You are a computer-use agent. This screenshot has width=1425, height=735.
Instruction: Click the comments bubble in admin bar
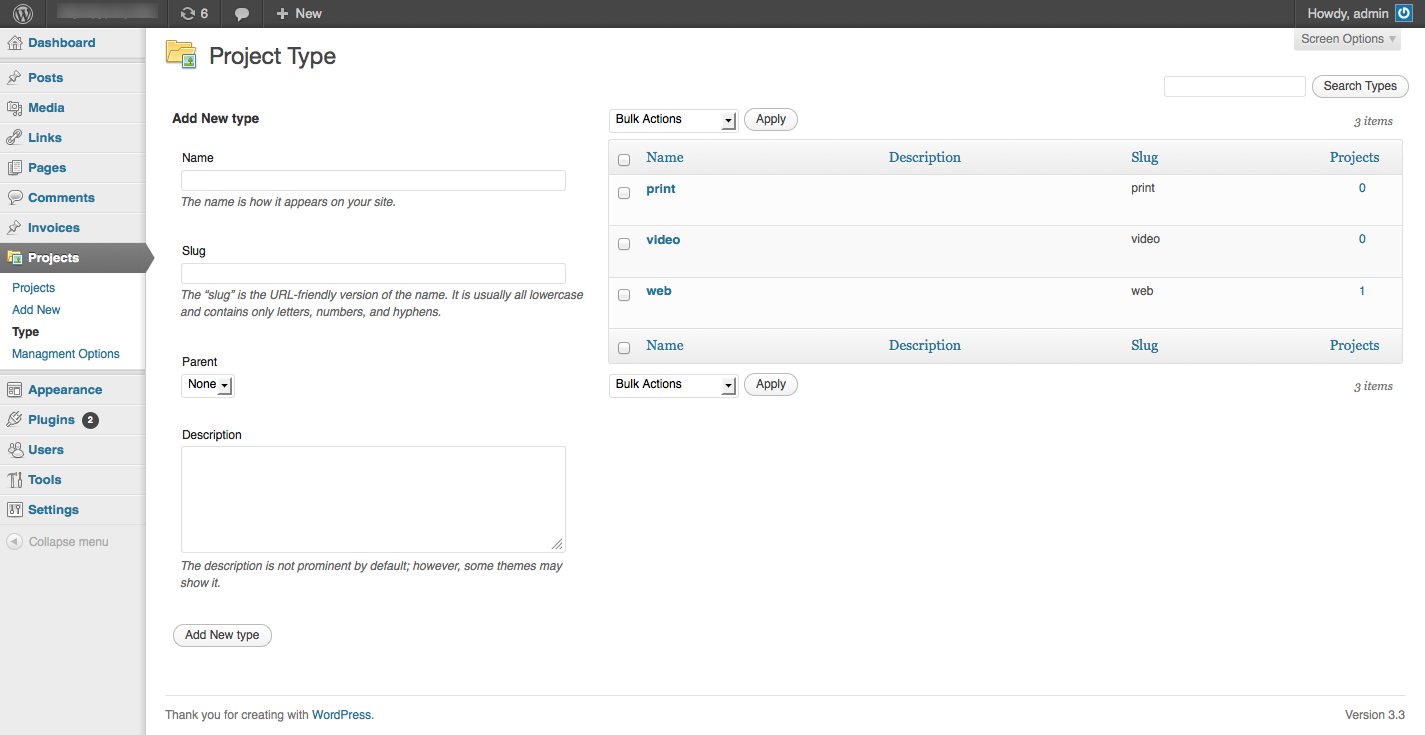click(x=242, y=14)
